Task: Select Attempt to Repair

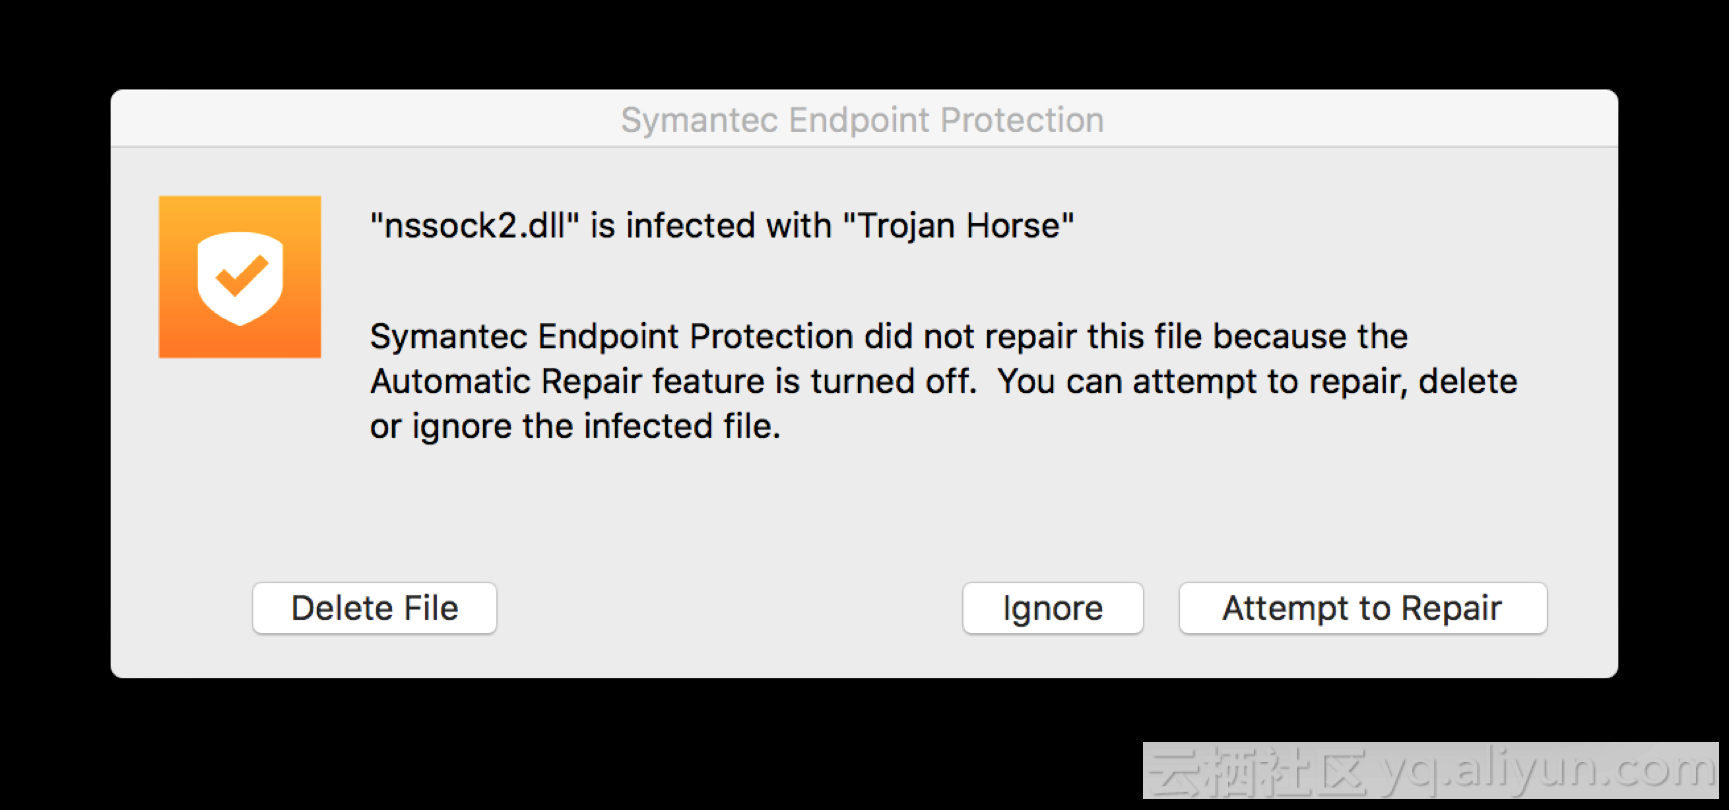Action: click(1363, 608)
